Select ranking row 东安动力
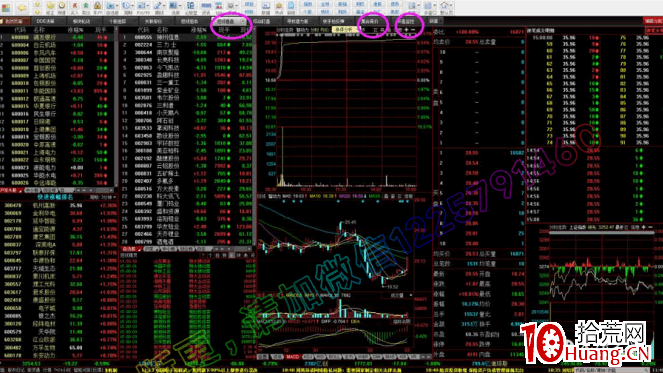Screen dimensions: 663x373 pyautogui.click(x=59, y=355)
